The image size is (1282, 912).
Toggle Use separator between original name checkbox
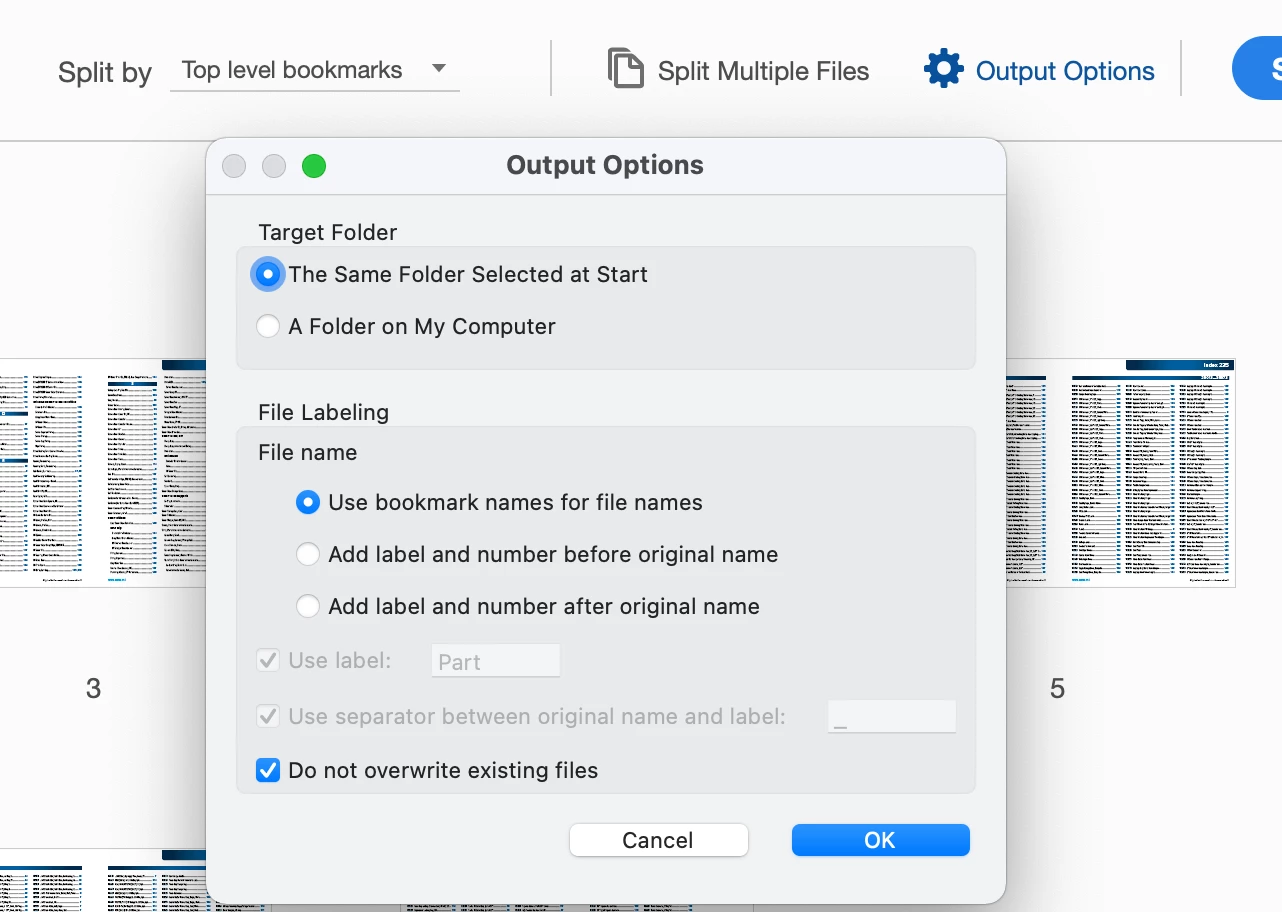pyautogui.click(x=268, y=716)
